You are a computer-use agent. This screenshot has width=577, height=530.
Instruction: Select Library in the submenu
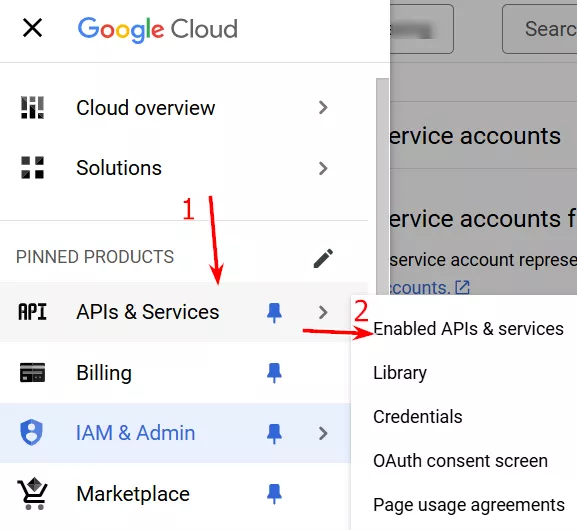pyautogui.click(x=400, y=373)
